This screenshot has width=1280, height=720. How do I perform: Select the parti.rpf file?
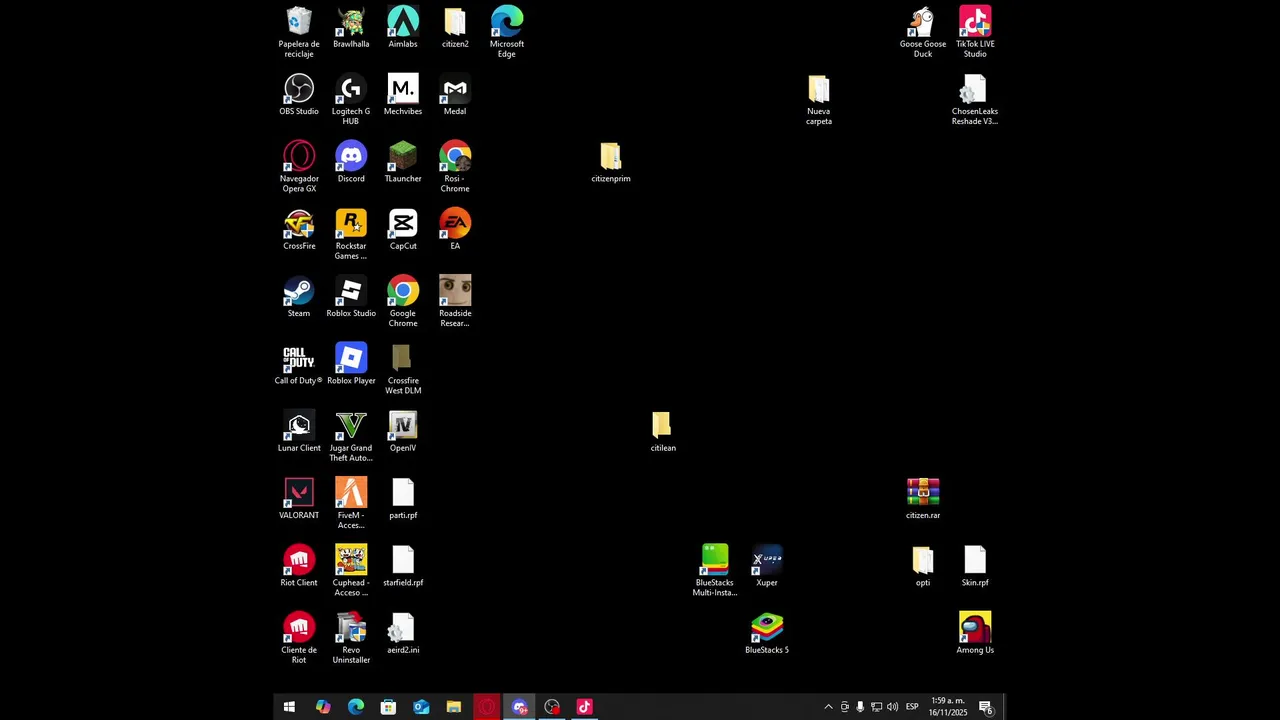pyautogui.click(x=403, y=498)
